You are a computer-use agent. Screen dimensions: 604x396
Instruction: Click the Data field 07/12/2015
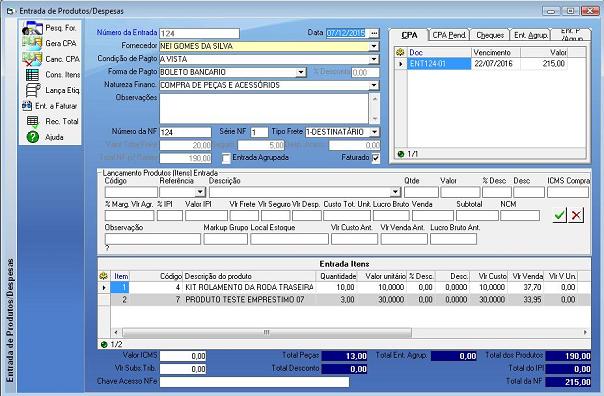point(348,34)
